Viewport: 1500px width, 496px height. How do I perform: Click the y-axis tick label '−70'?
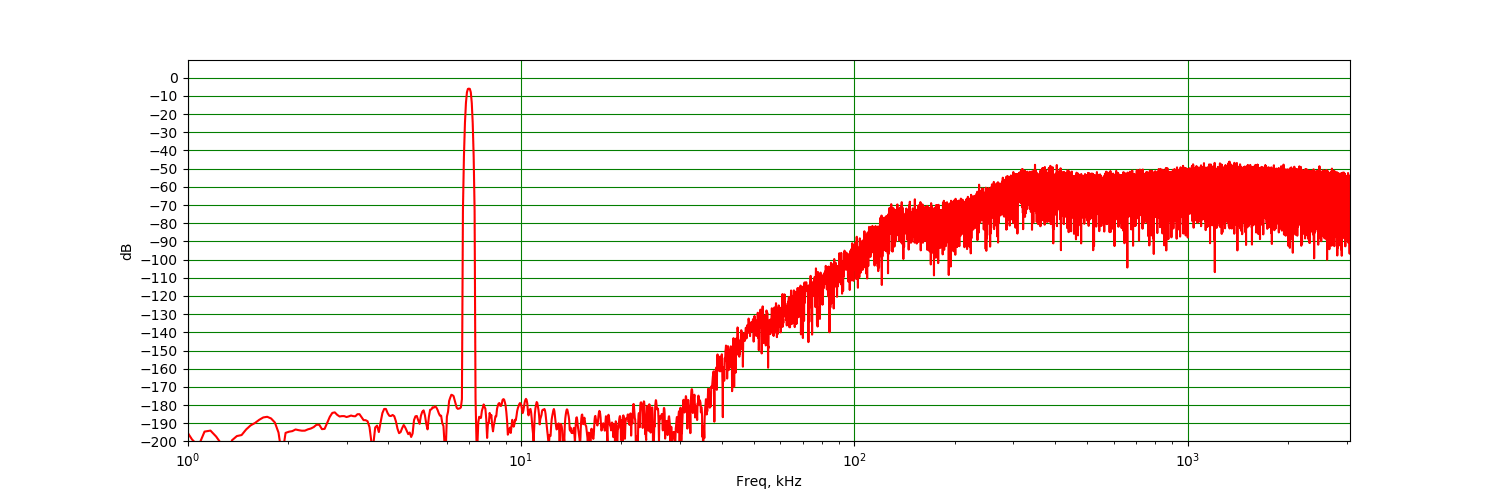click(x=164, y=205)
